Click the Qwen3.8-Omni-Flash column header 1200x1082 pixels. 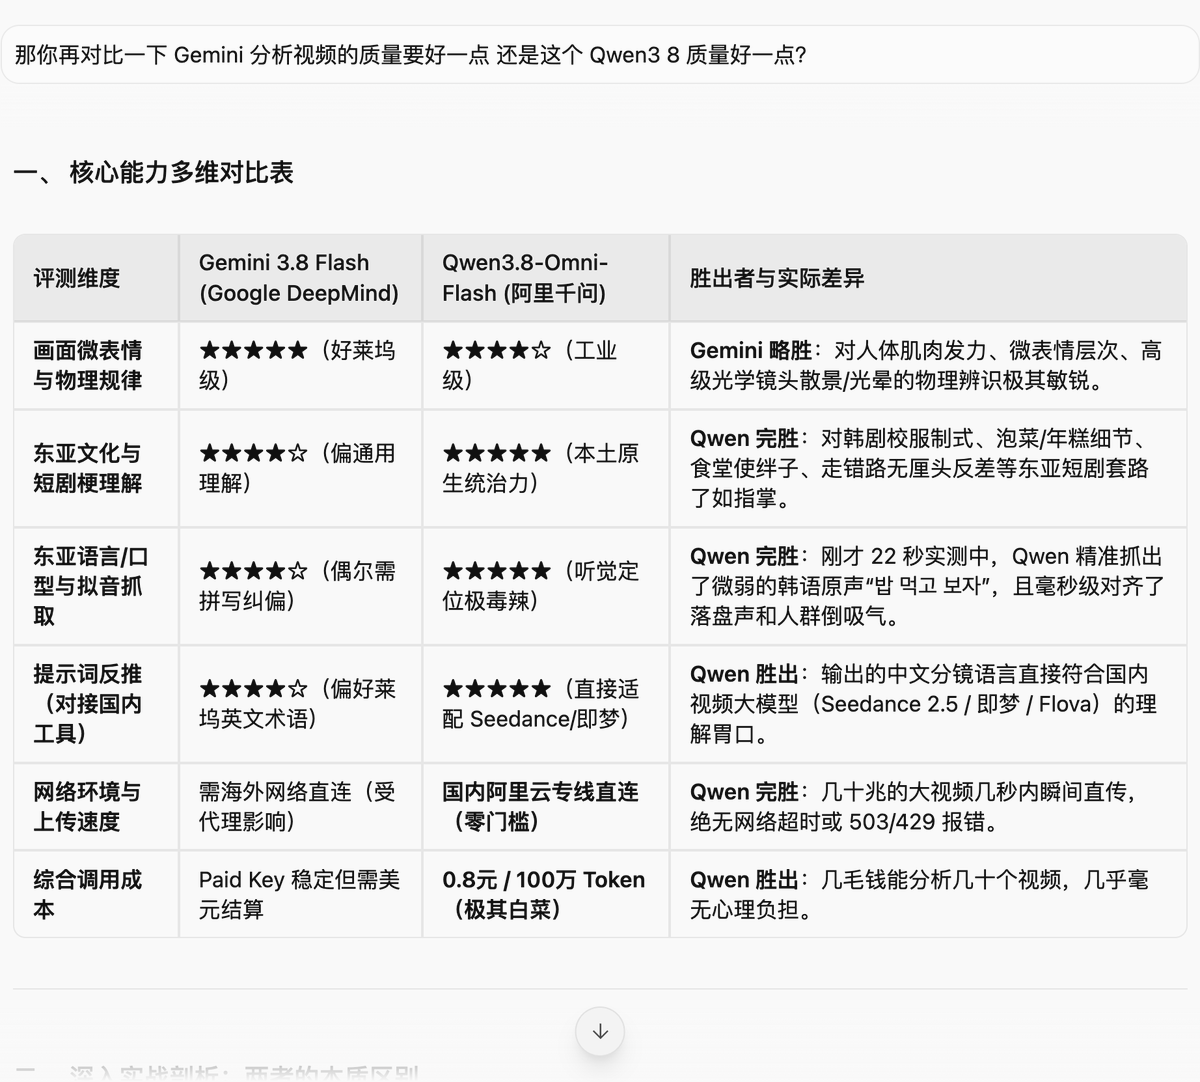coord(545,278)
